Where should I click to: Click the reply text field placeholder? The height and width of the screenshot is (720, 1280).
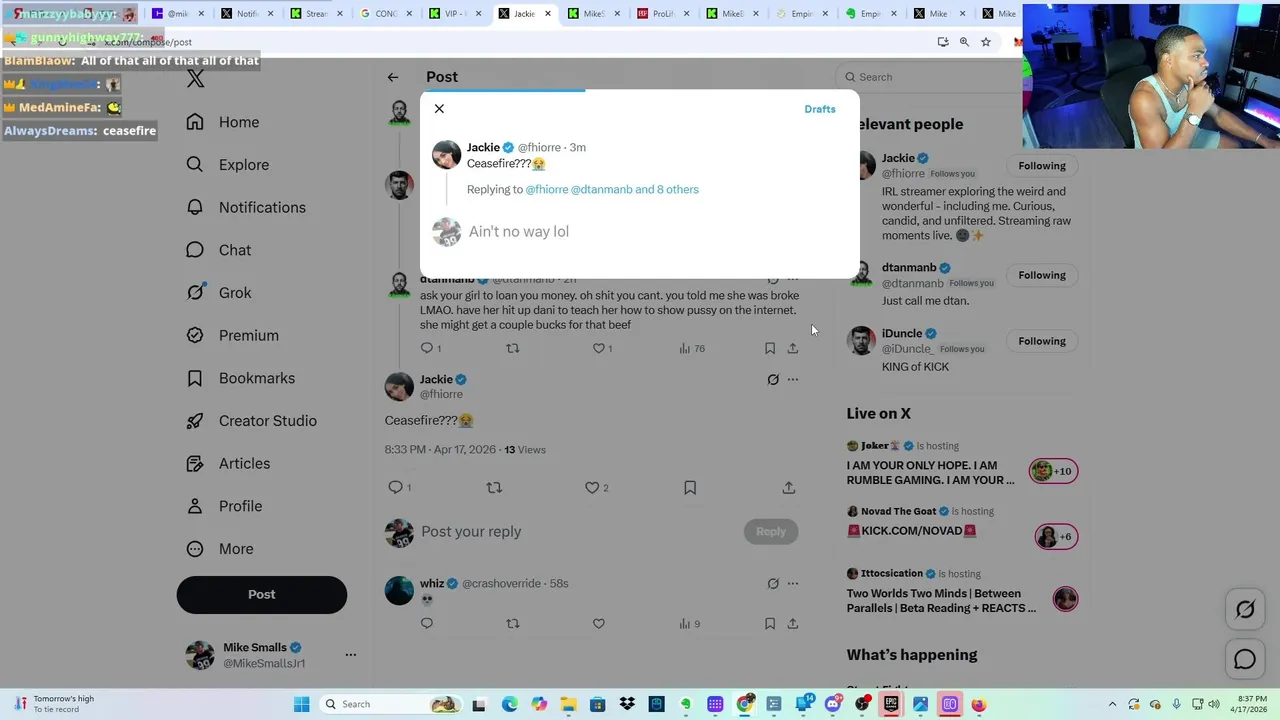point(519,231)
